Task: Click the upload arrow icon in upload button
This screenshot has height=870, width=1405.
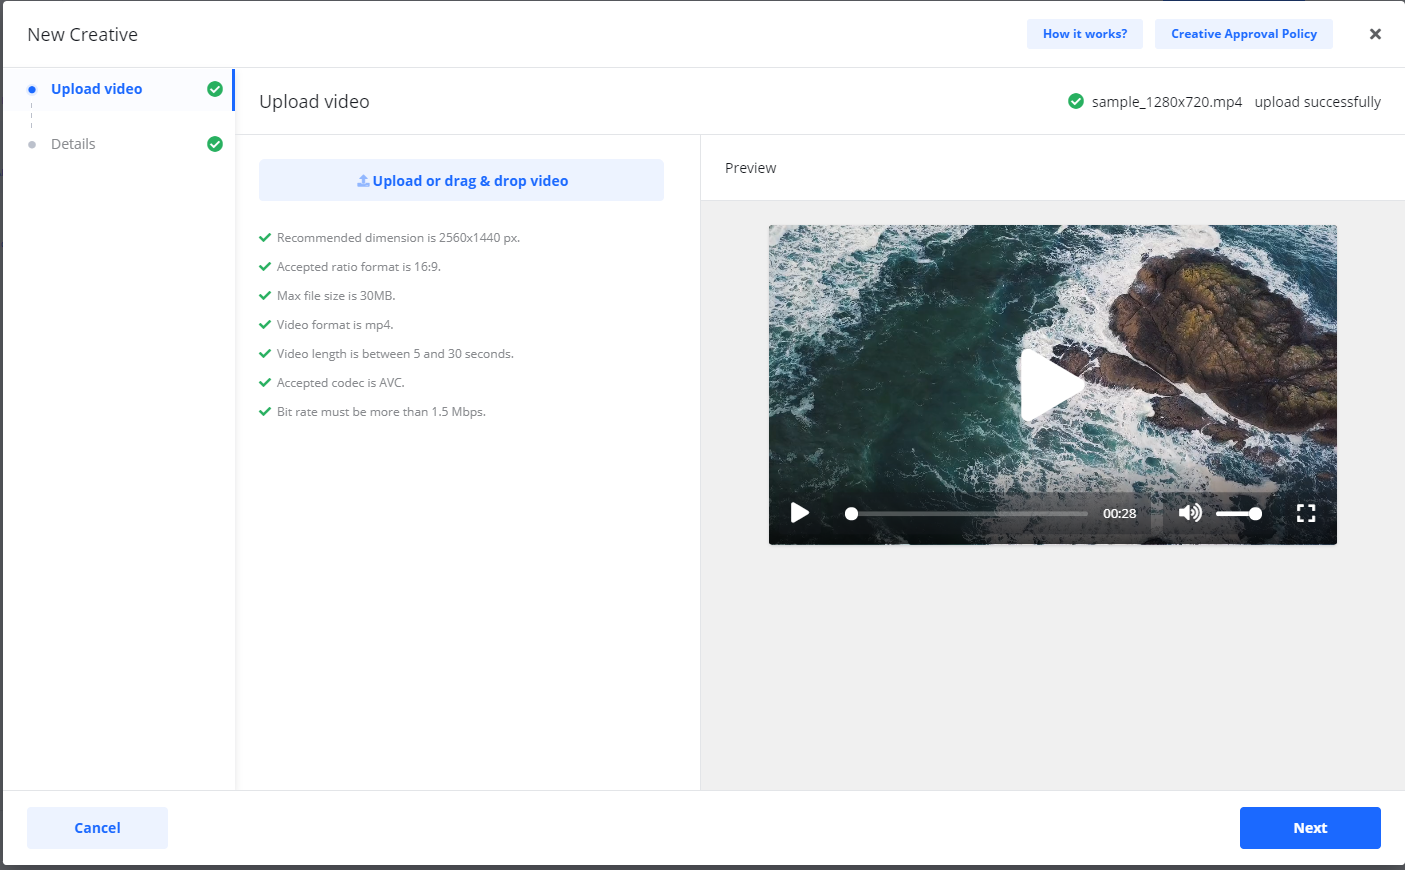Action: point(363,181)
